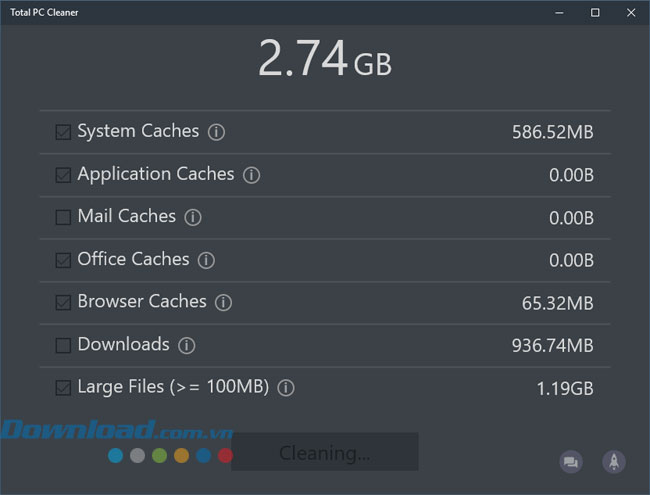Screen dimensions: 650x495
Task: Uncheck the System Caches checkbox
Action: 63,132
